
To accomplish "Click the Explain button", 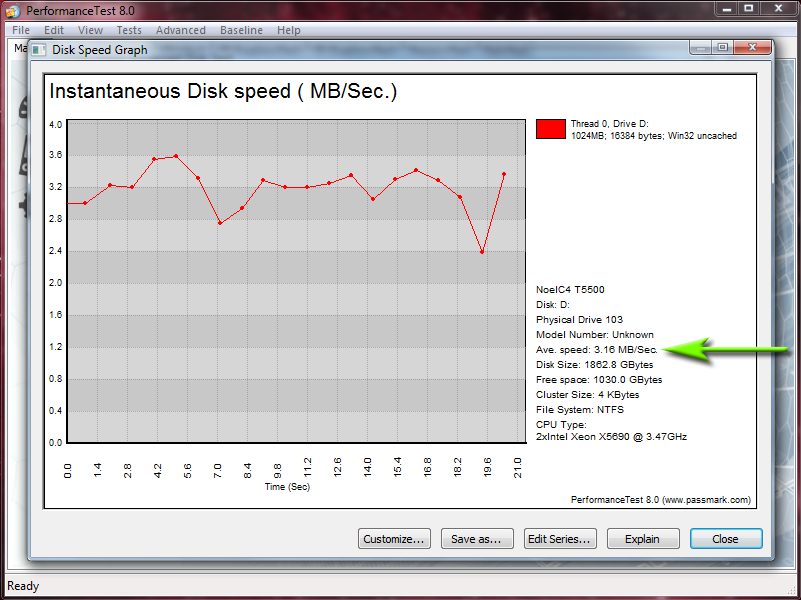I will [643, 539].
